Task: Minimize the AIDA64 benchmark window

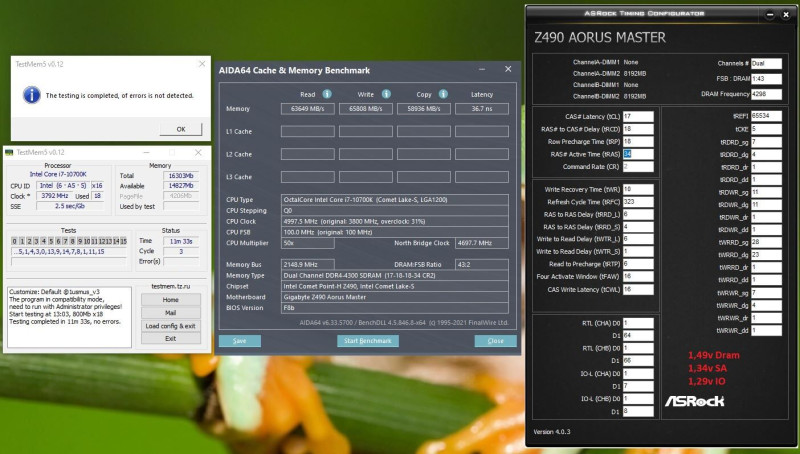Action: 482,69
